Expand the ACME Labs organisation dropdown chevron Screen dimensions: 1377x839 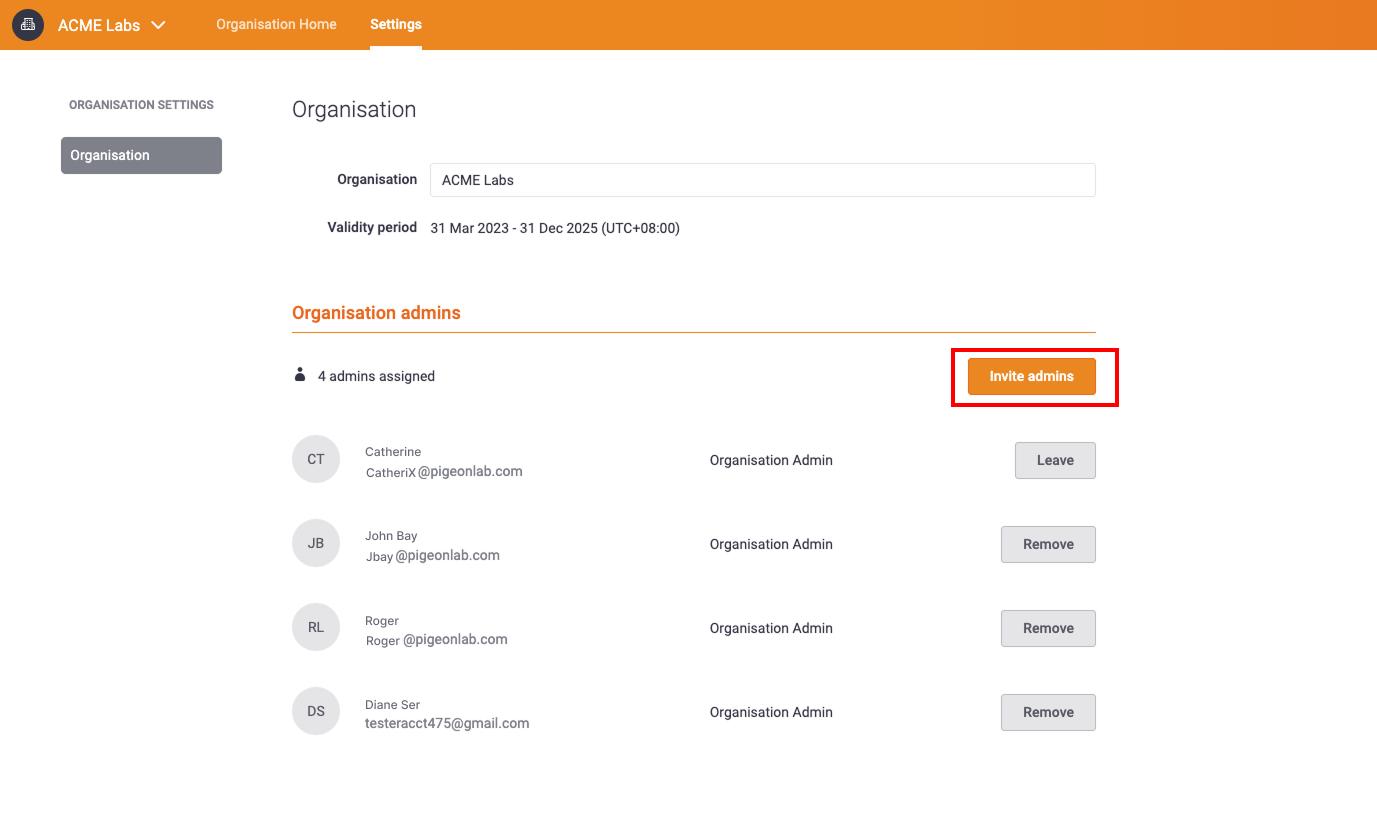pos(158,25)
